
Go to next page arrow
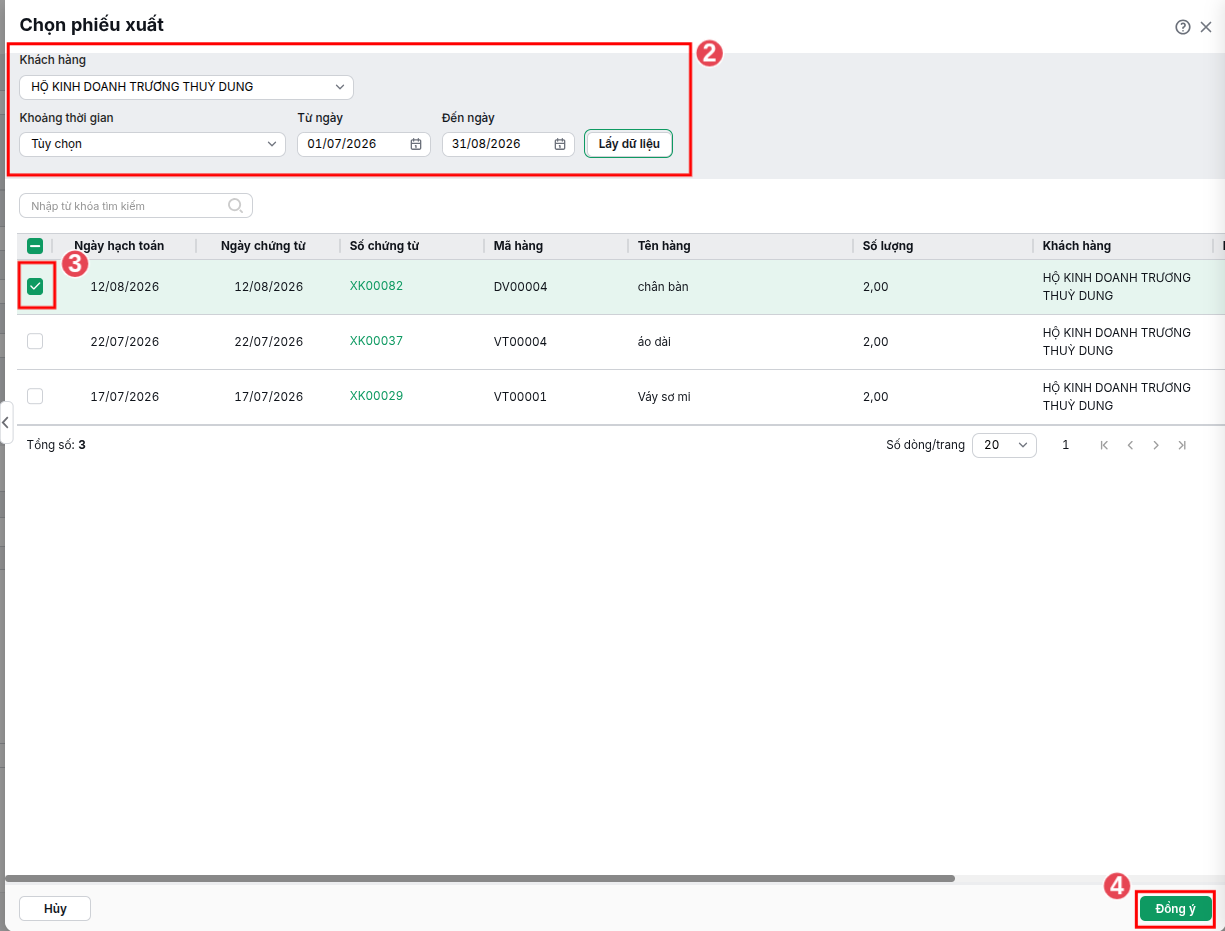pos(1156,445)
